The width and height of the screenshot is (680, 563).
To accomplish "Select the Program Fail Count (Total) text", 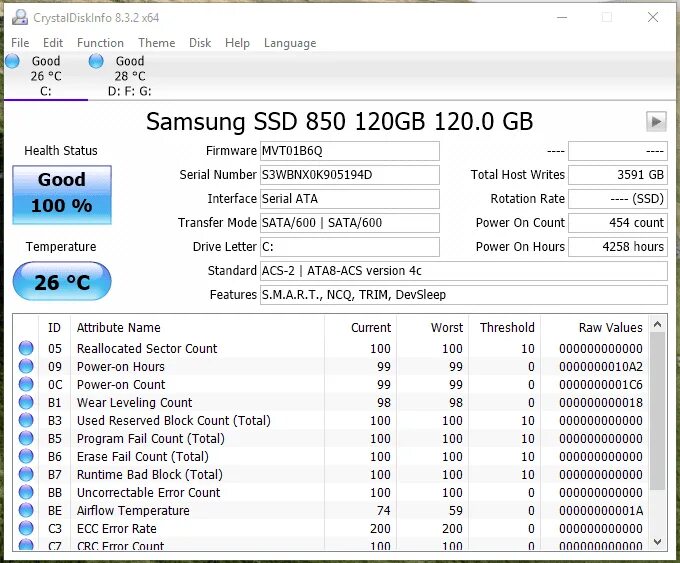I will pos(150,439).
